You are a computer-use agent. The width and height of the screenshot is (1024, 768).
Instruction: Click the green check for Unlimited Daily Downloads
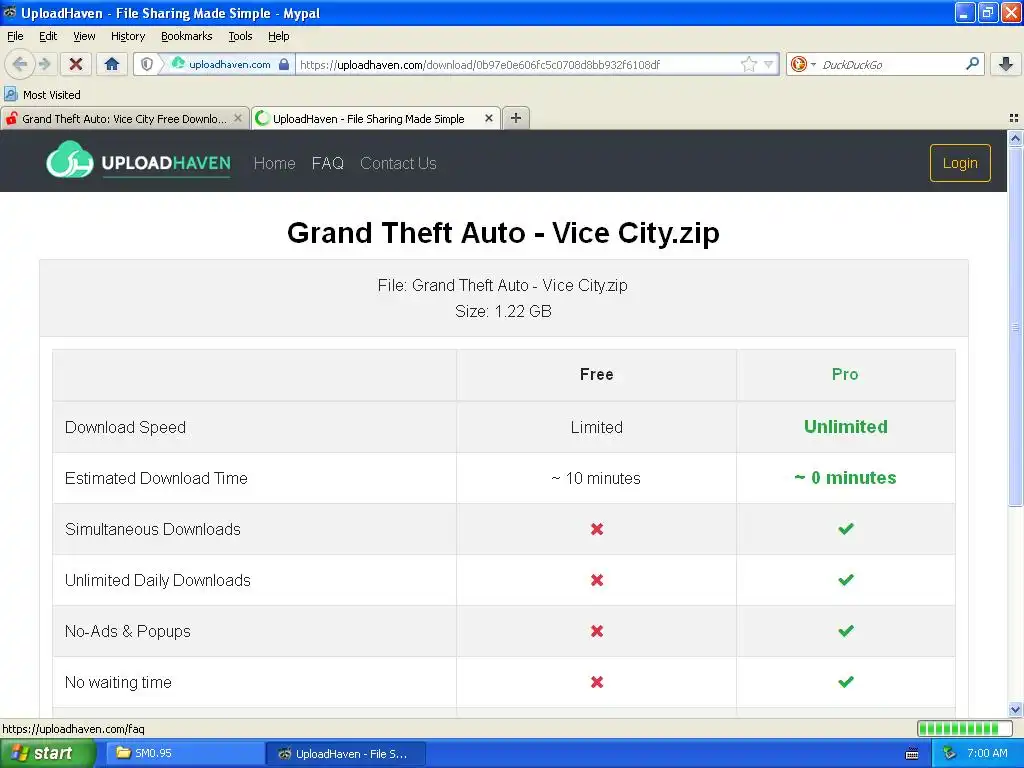(x=845, y=579)
